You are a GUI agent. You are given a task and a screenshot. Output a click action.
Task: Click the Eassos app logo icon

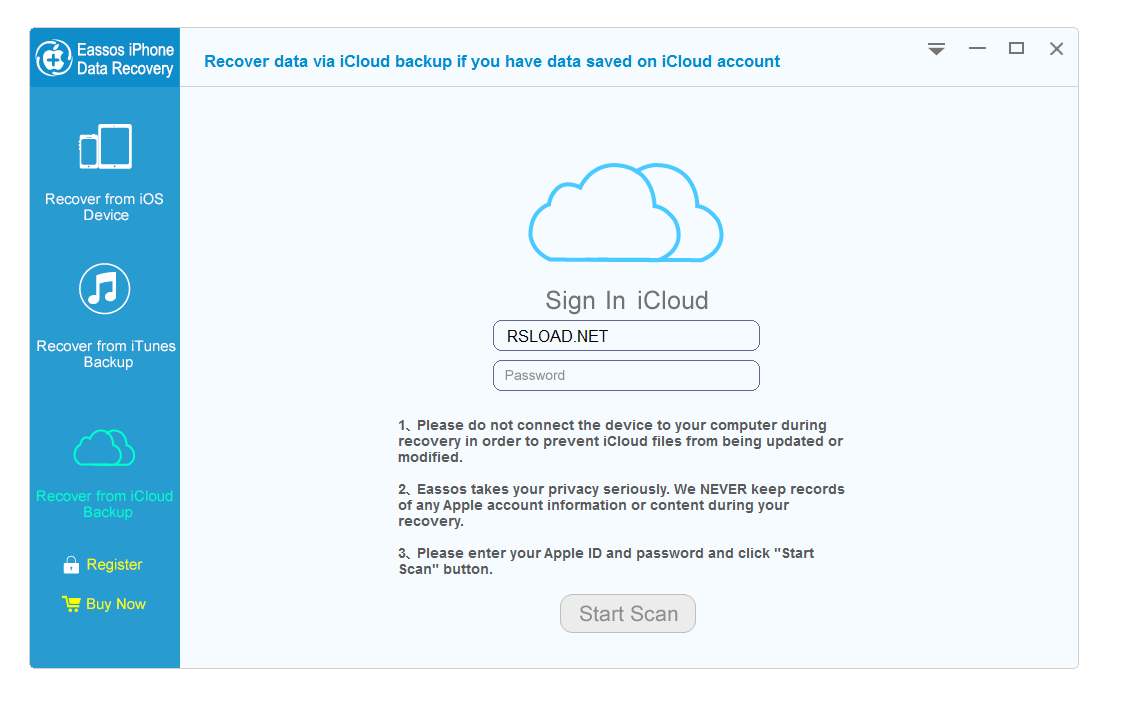(54, 58)
